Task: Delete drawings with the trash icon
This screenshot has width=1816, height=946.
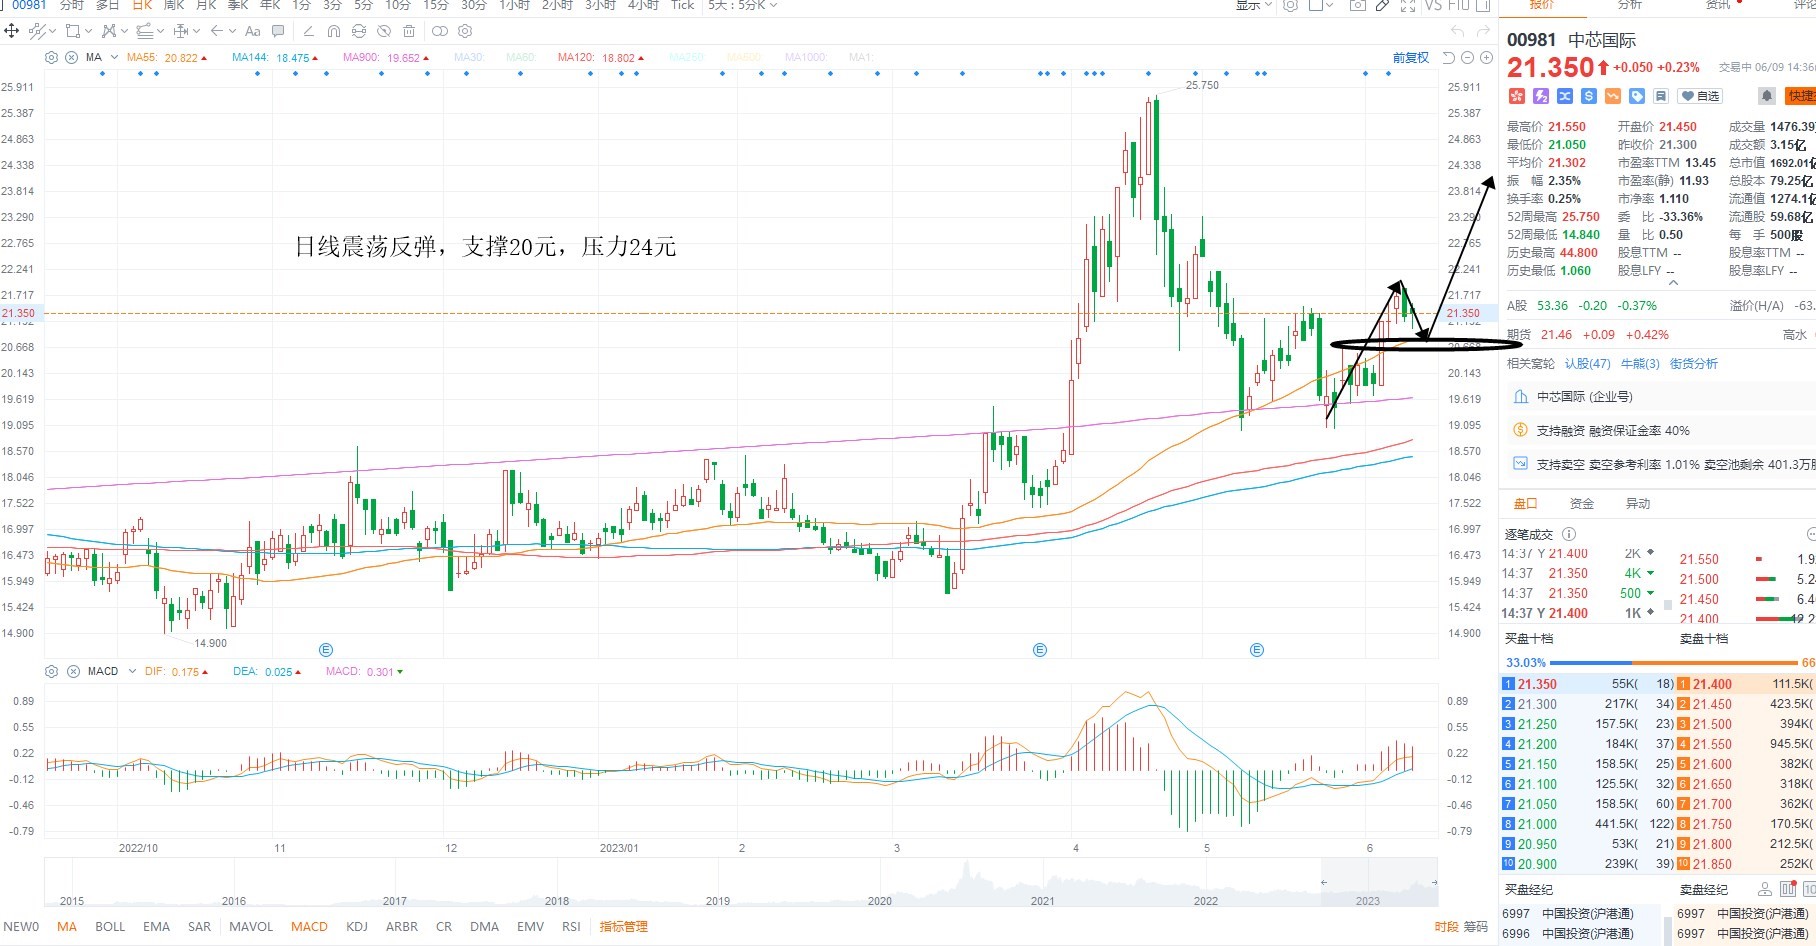Action: (409, 31)
